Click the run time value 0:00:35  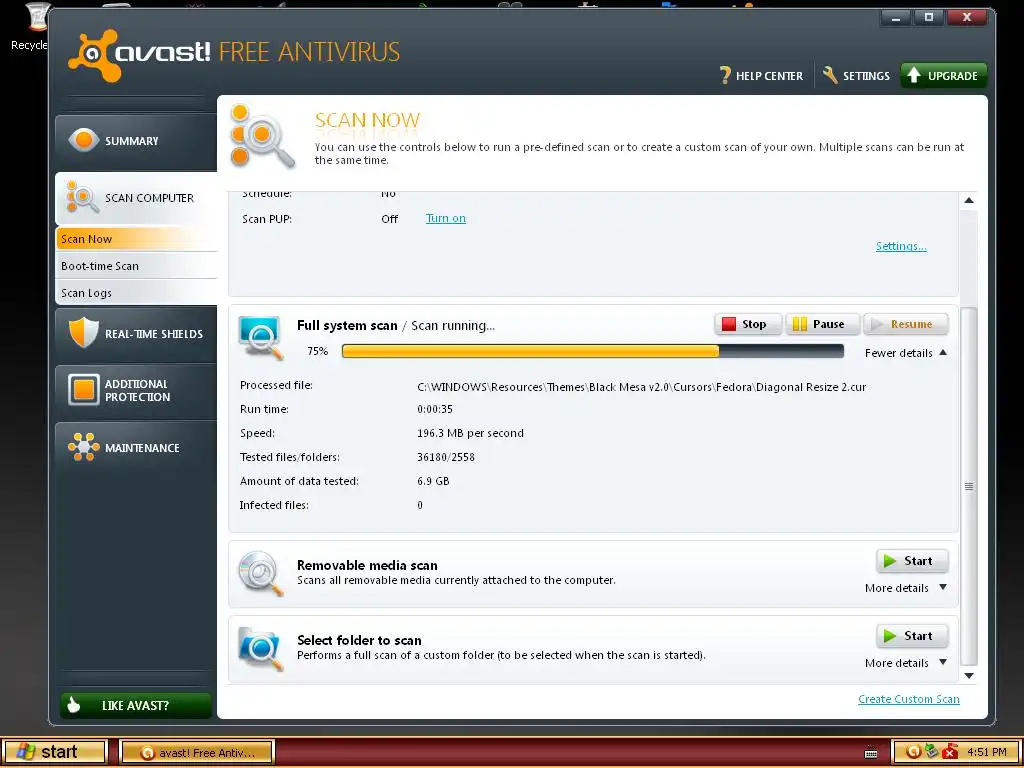(434, 409)
